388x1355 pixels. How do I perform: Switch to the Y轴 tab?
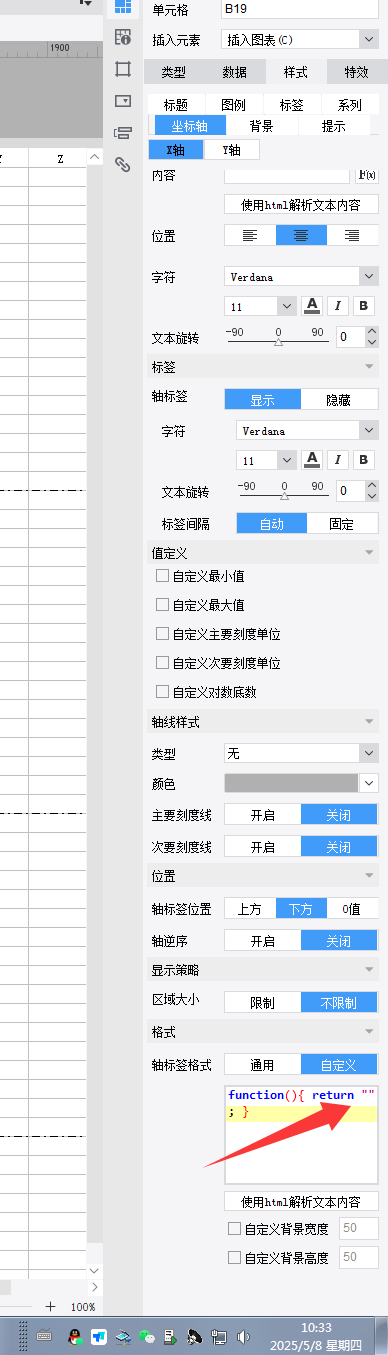[x=231, y=150]
